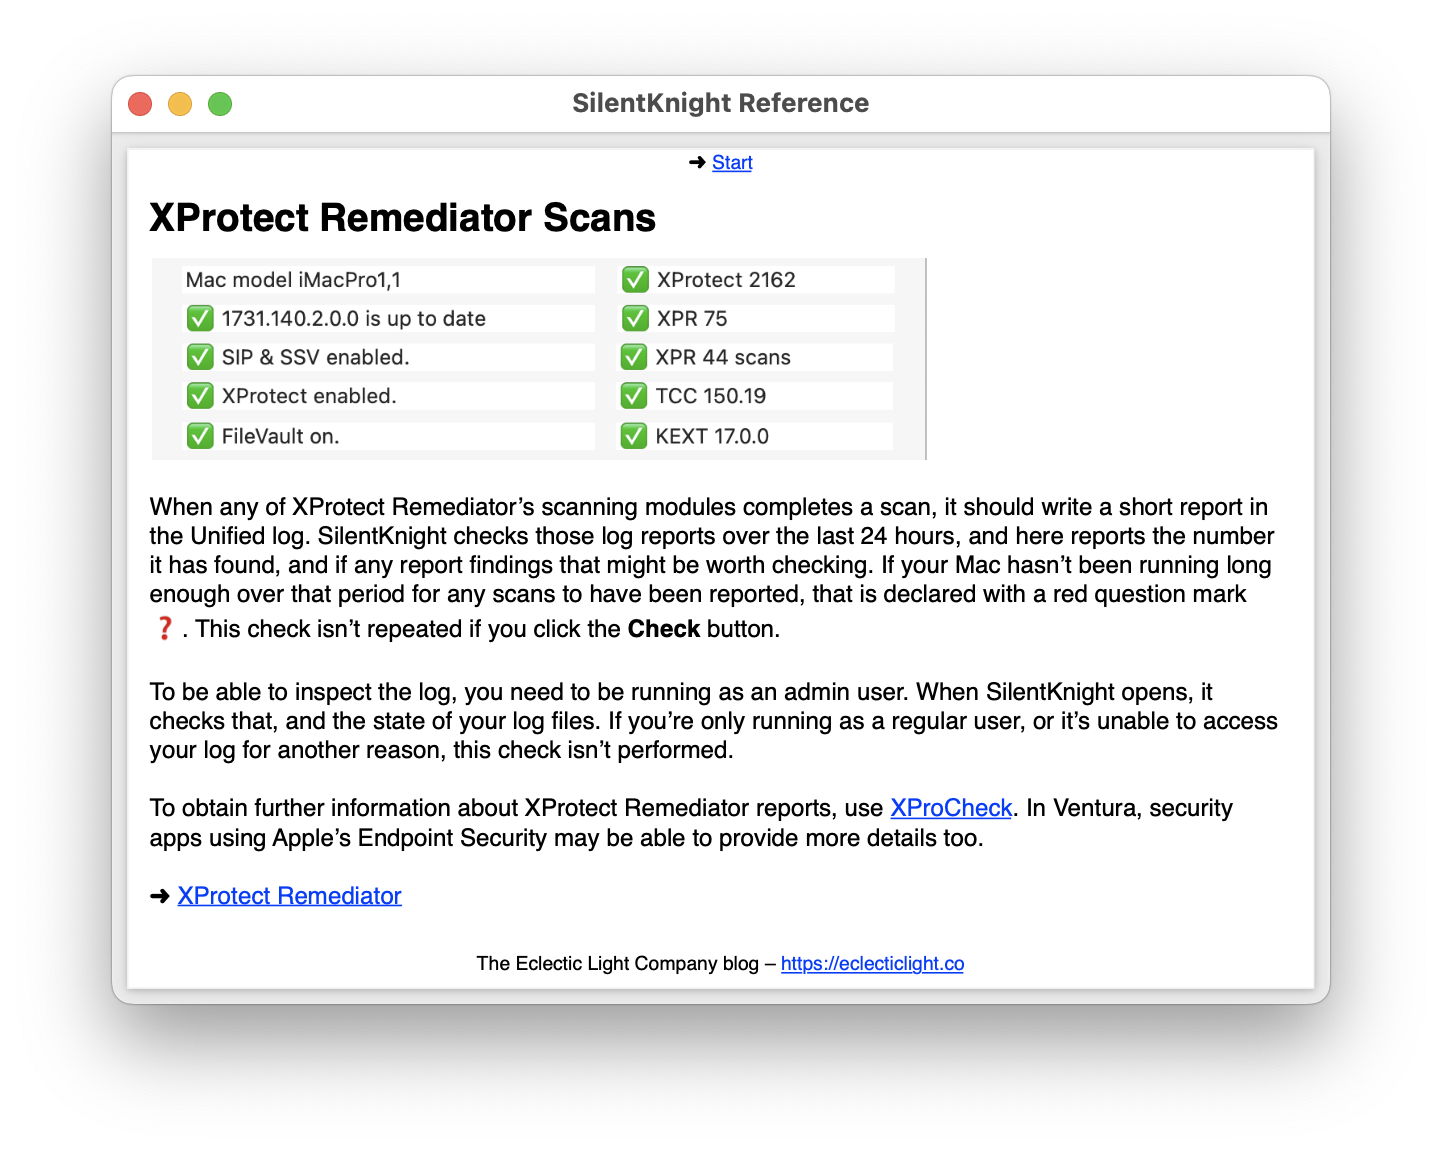
Task: Click the XProtect Remediator Scans heading
Action: (x=402, y=218)
